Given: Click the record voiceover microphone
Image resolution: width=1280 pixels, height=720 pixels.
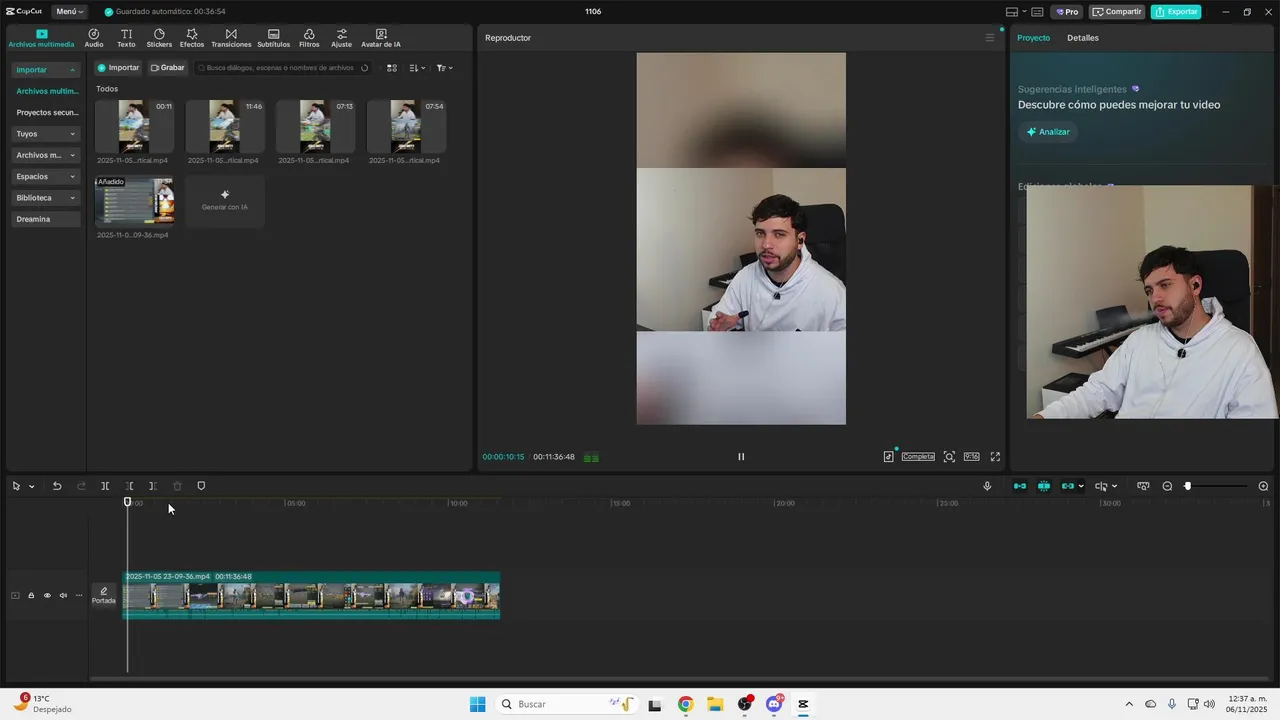Looking at the screenshot, I should point(987,486).
